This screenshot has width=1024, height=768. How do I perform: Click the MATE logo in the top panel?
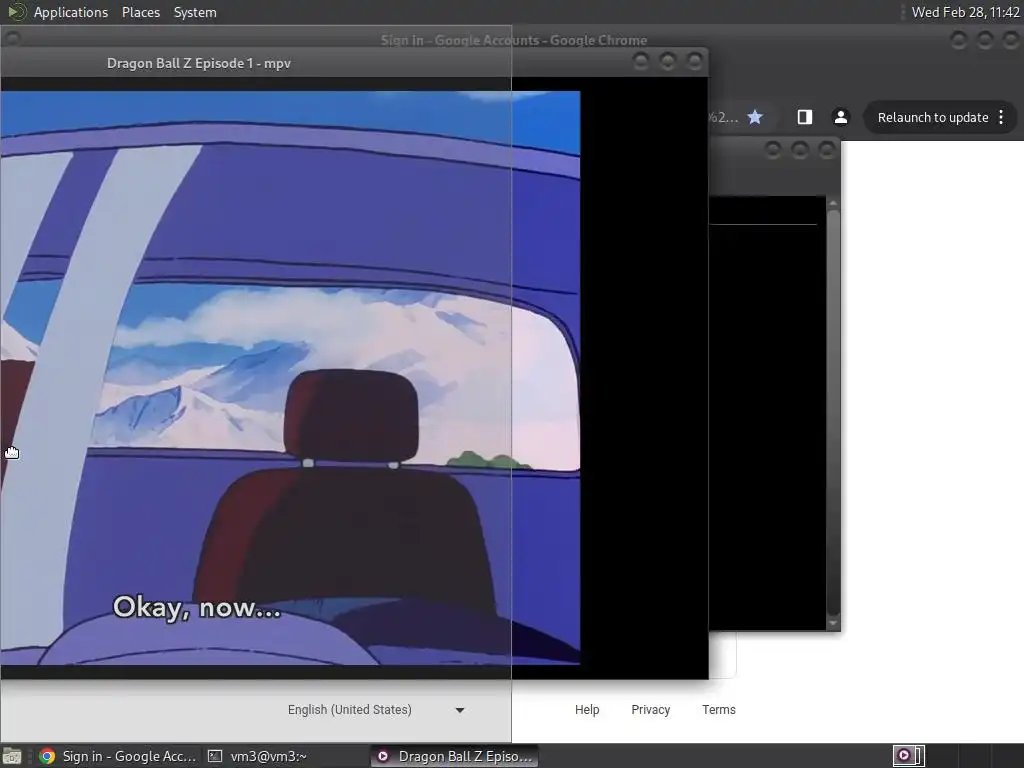tap(16, 12)
